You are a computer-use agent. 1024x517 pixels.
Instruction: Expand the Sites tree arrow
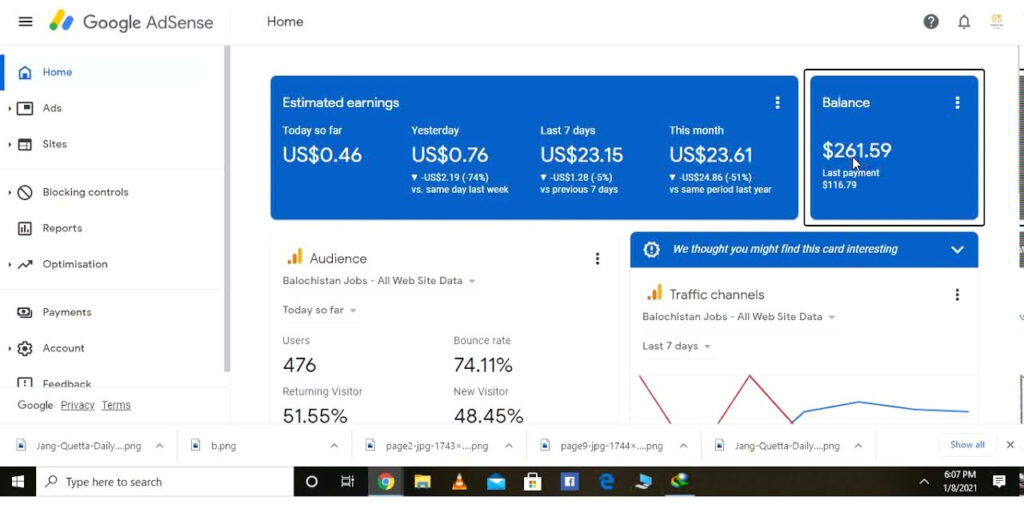9,144
